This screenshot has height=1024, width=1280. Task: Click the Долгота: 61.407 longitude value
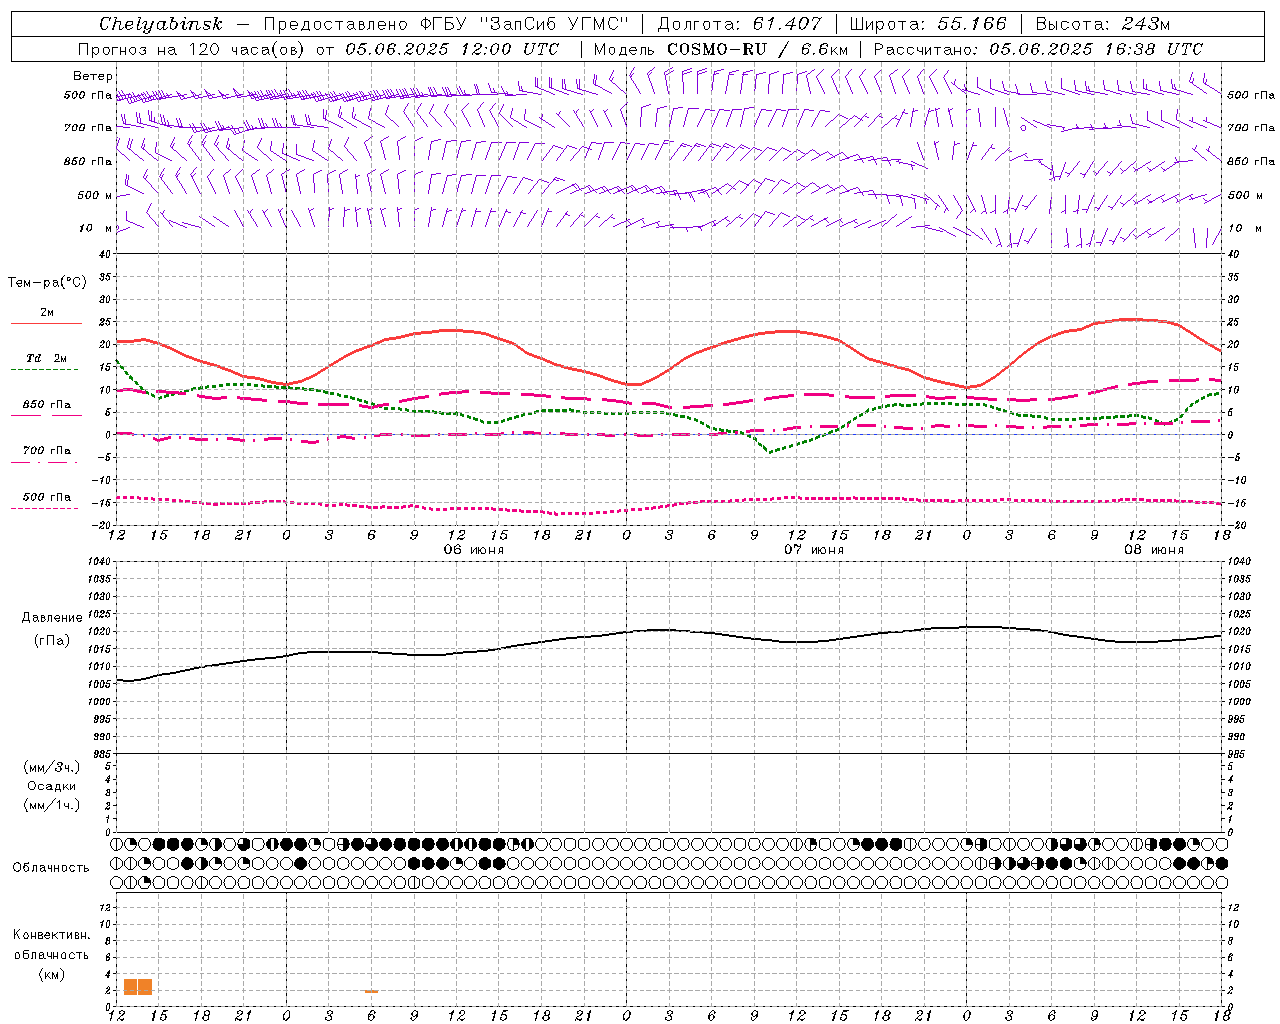(739, 24)
